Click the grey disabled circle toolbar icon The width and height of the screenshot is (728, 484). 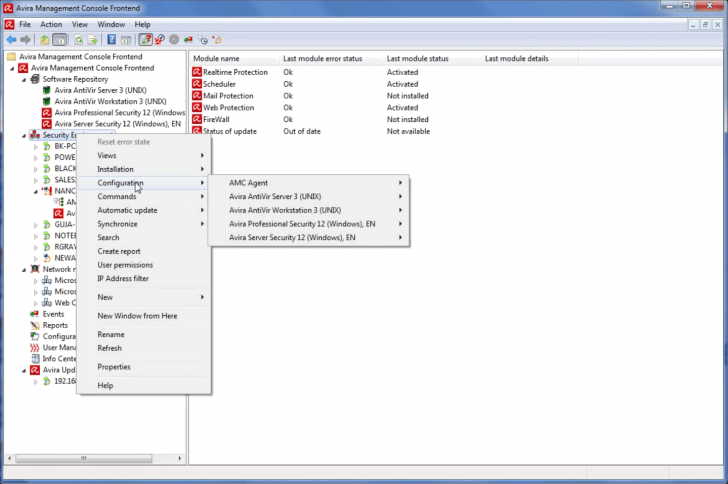(x=174, y=40)
